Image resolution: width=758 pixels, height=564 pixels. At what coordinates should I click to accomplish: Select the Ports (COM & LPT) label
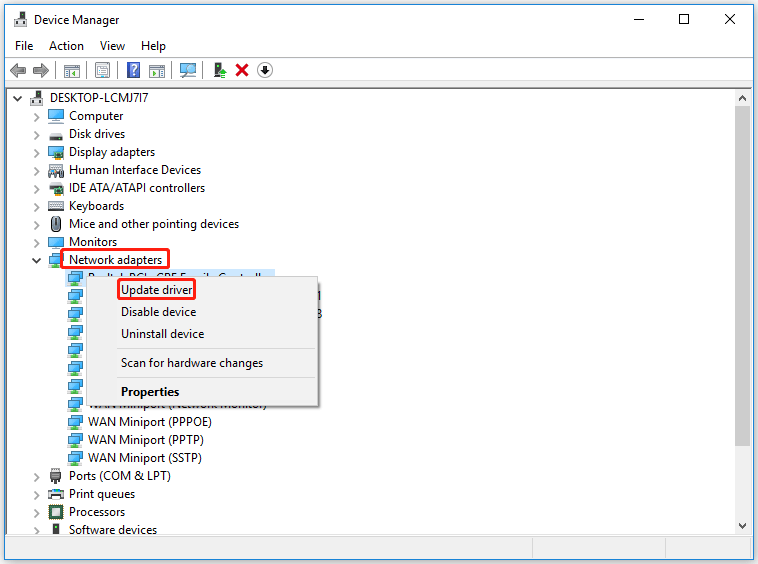pyautogui.click(x=120, y=476)
